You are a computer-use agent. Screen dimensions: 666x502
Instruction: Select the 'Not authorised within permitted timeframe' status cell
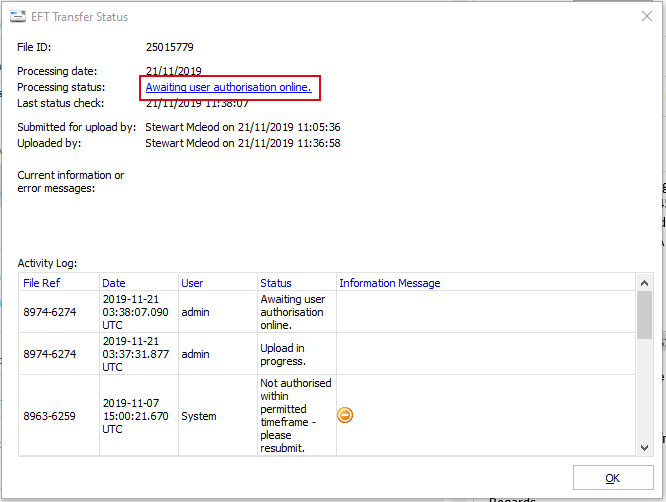tap(296, 415)
